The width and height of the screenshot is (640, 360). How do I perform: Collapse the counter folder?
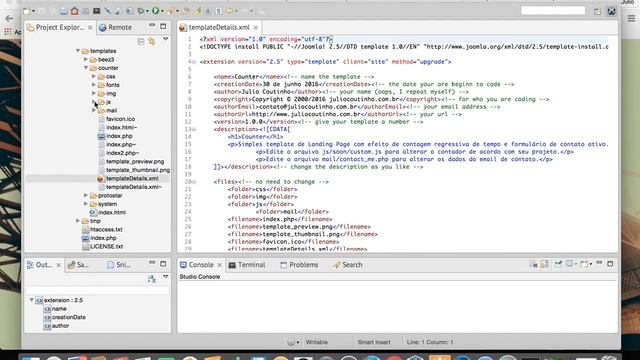(x=86, y=68)
